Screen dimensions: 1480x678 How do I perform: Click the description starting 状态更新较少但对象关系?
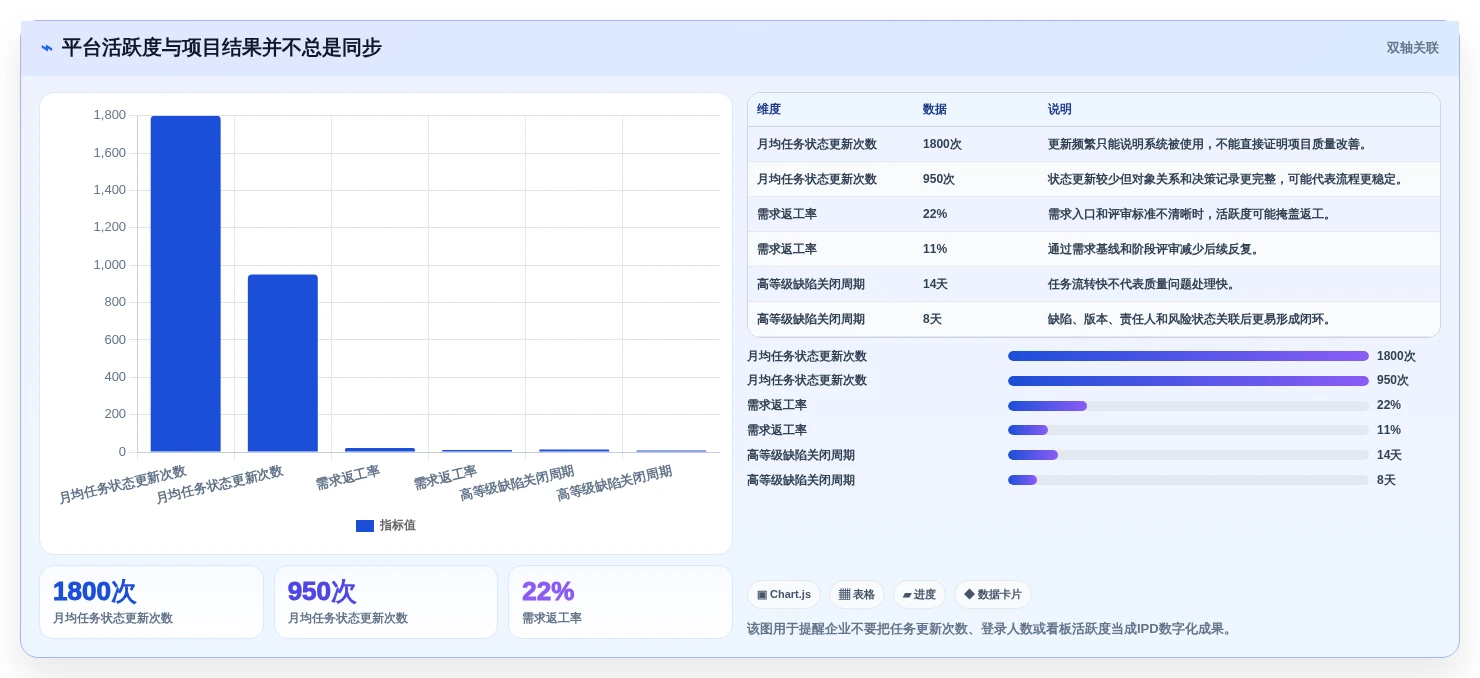coord(1226,179)
